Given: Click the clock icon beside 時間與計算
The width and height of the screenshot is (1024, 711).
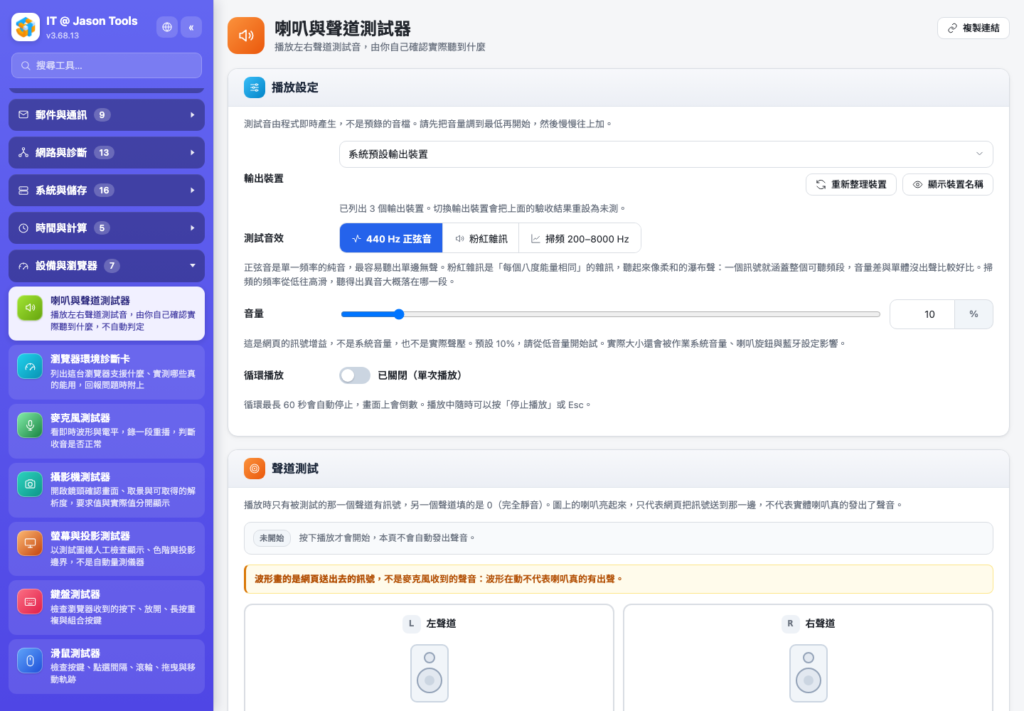Looking at the screenshot, I should [x=24, y=228].
